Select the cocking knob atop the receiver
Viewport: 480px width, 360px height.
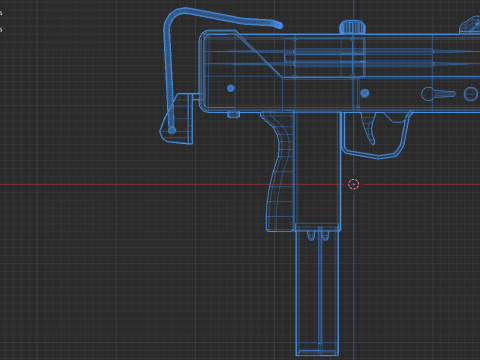(x=353, y=27)
